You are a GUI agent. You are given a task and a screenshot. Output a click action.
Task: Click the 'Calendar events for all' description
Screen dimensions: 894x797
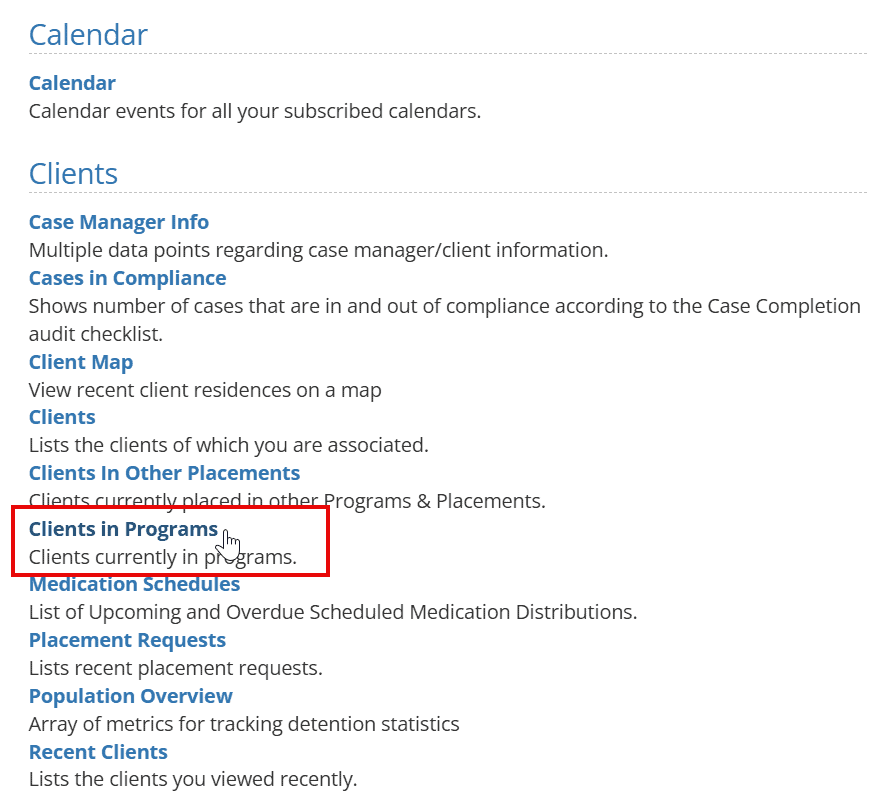point(255,111)
